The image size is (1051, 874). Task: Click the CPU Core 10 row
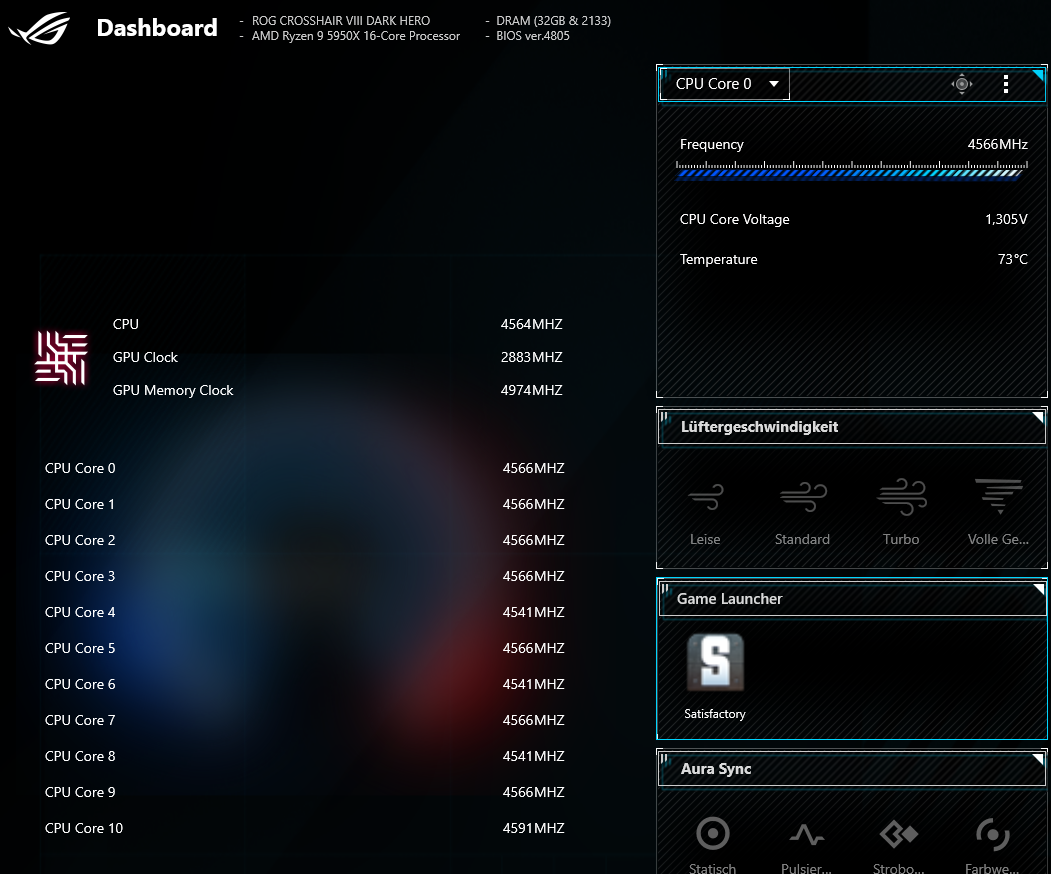(304, 828)
